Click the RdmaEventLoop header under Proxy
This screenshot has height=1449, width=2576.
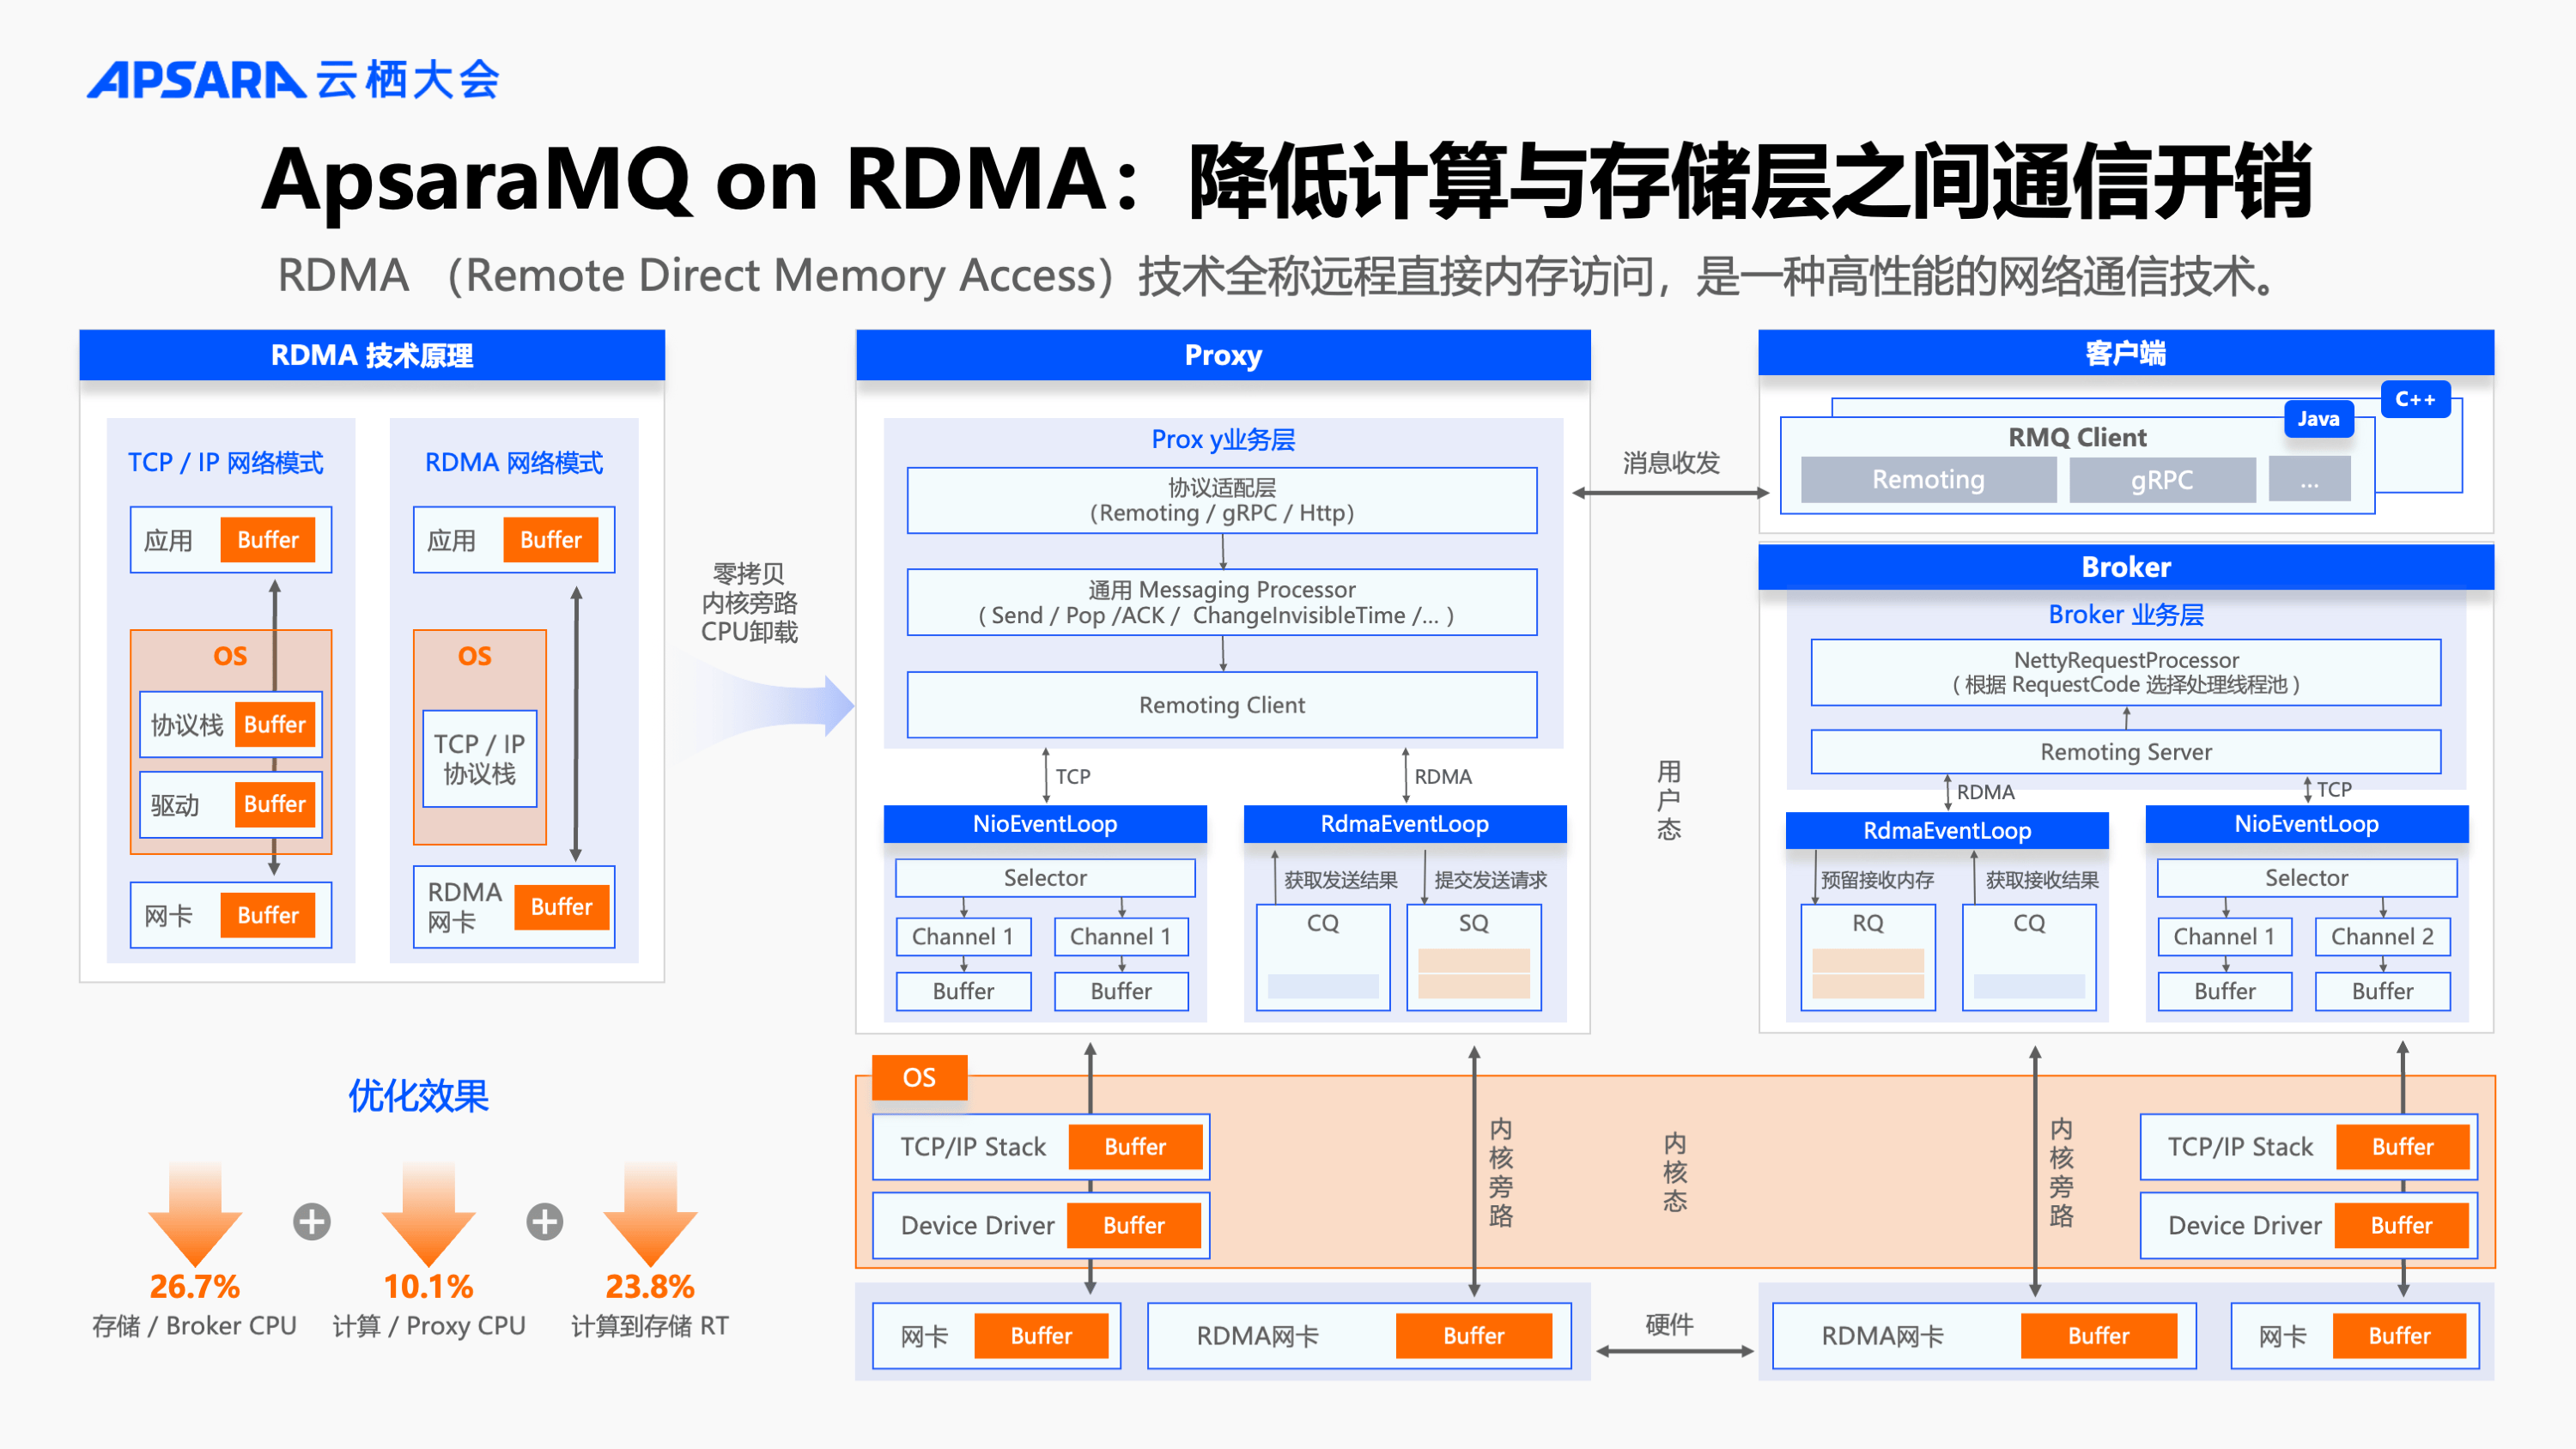pyautogui.click(x=1404, y=824)
